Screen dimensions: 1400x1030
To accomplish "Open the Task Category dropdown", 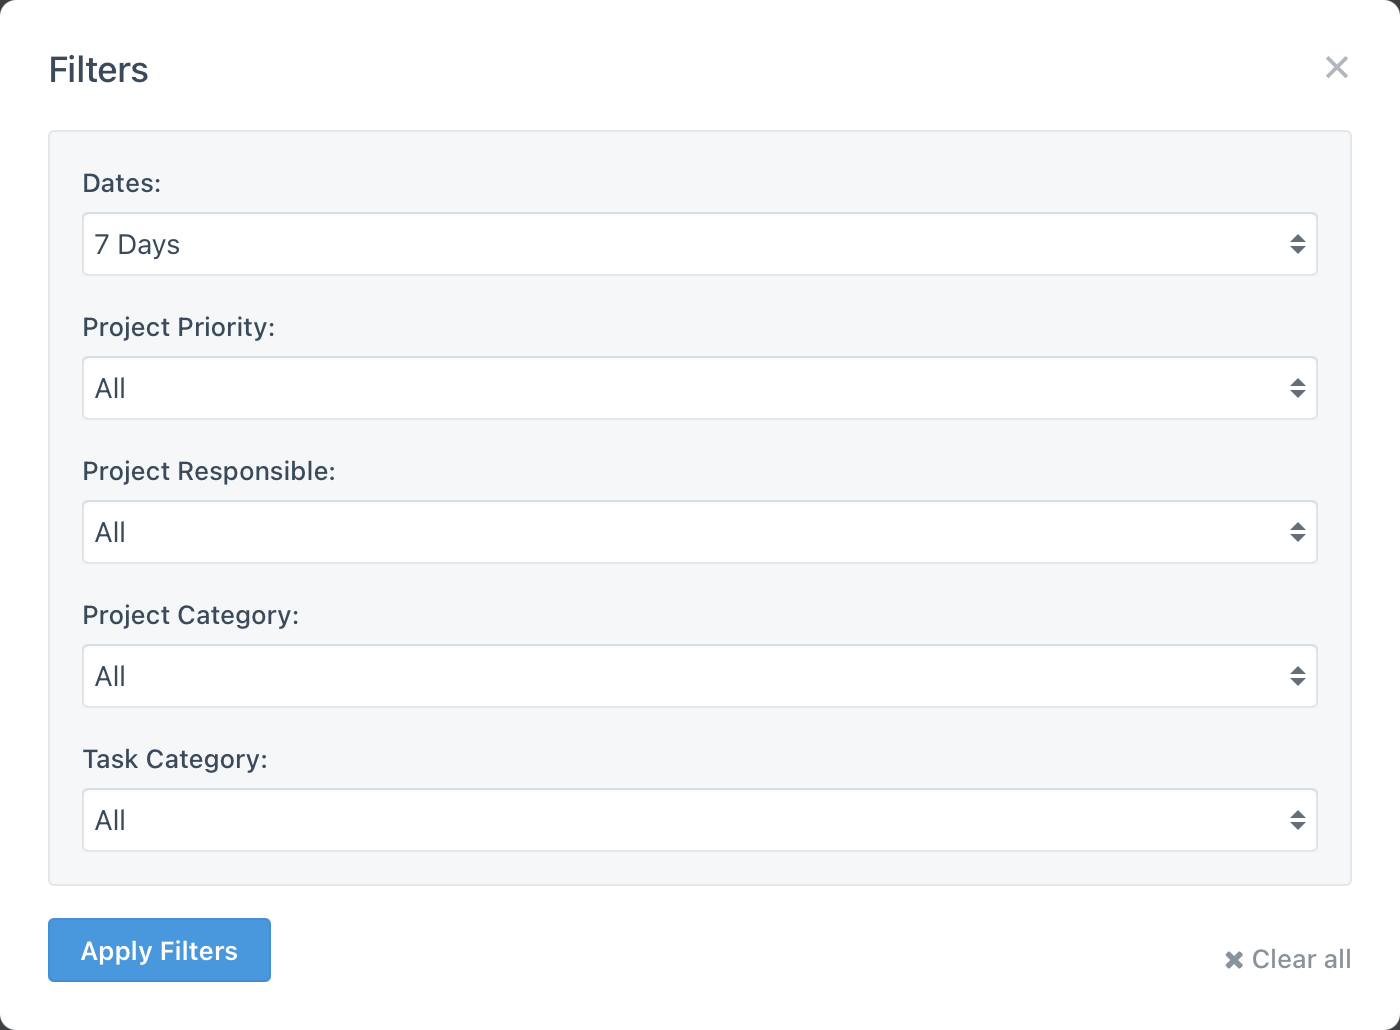I will [700, 820].
